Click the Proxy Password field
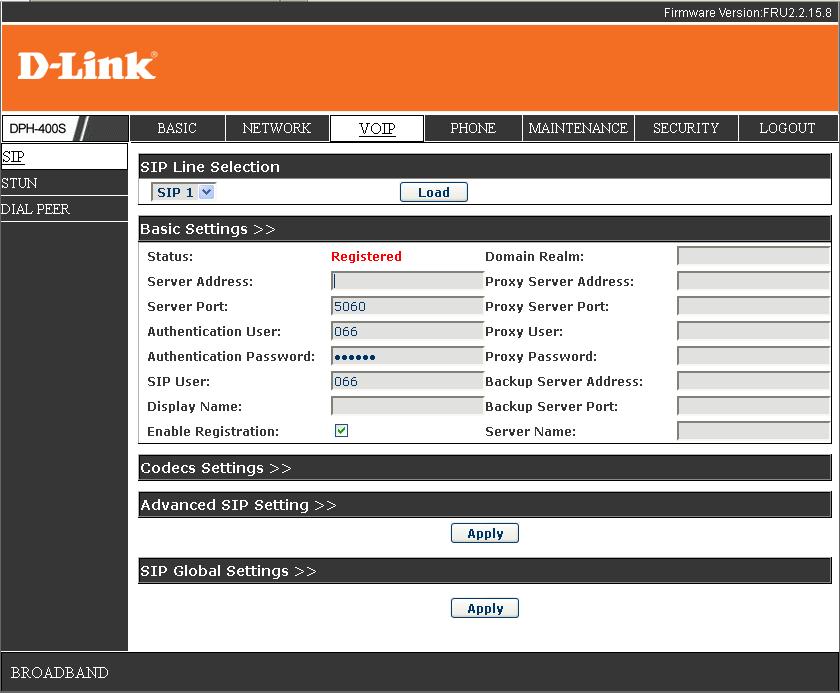This screenshot has width=840, height=693. click(x=754, y=356)
